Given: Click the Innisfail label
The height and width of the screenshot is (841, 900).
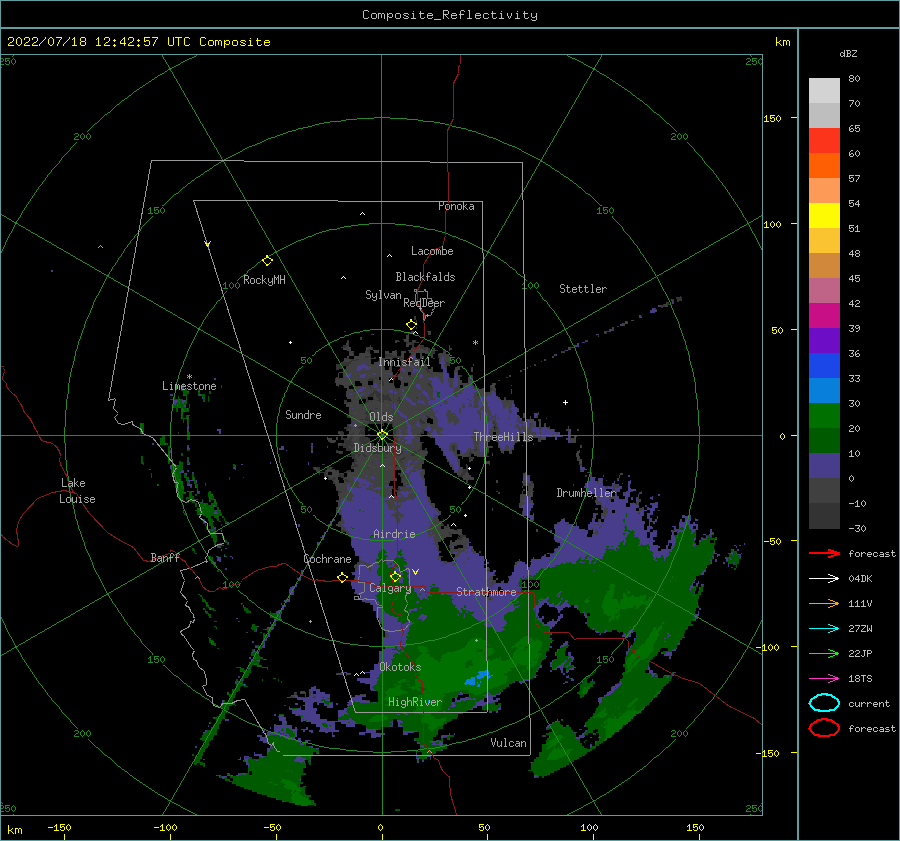Looking at the screenshot, I should 404,362.
